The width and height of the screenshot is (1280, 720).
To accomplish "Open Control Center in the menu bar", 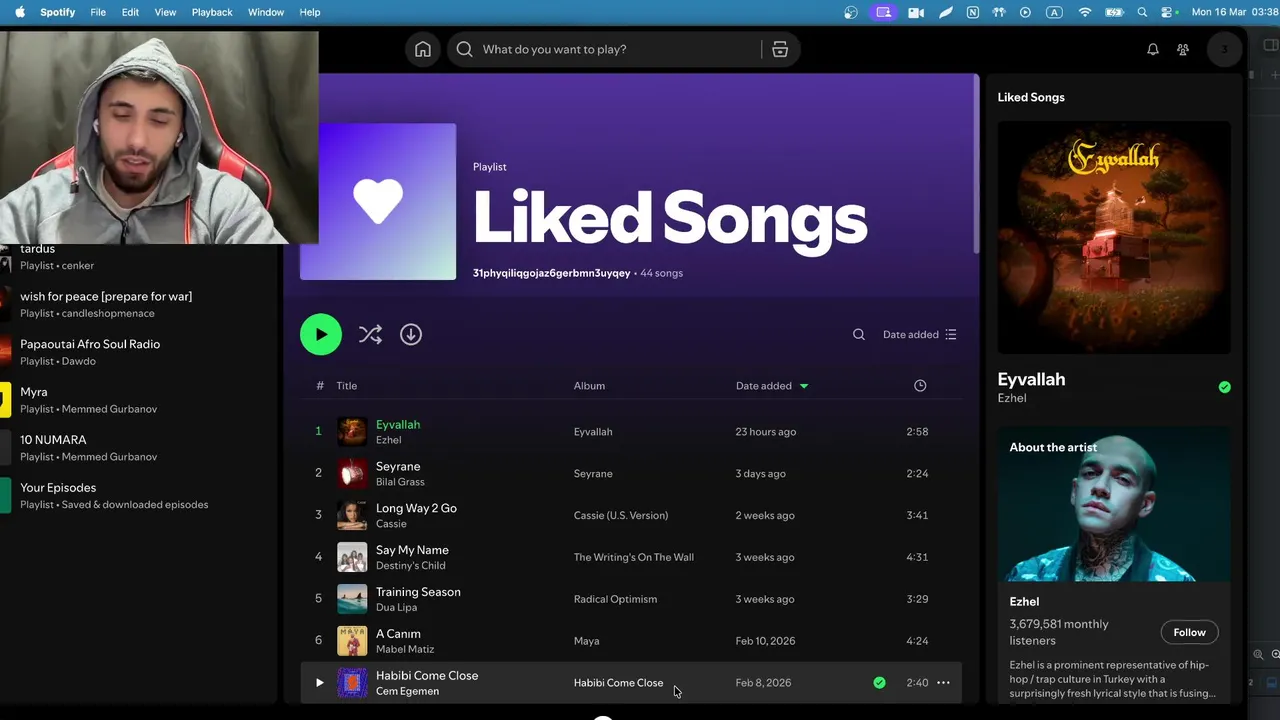I will tap(1168, 12).
